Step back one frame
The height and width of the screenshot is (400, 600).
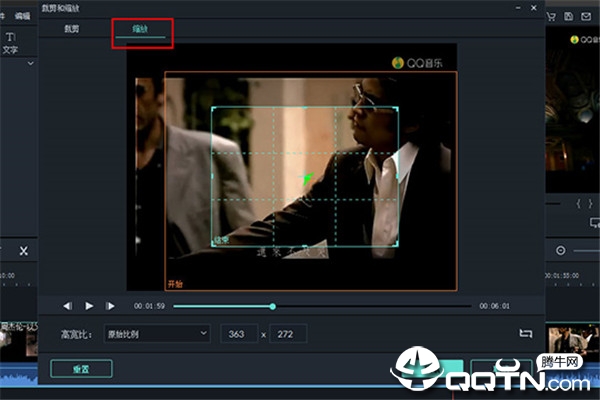click(x=67, y=306)
